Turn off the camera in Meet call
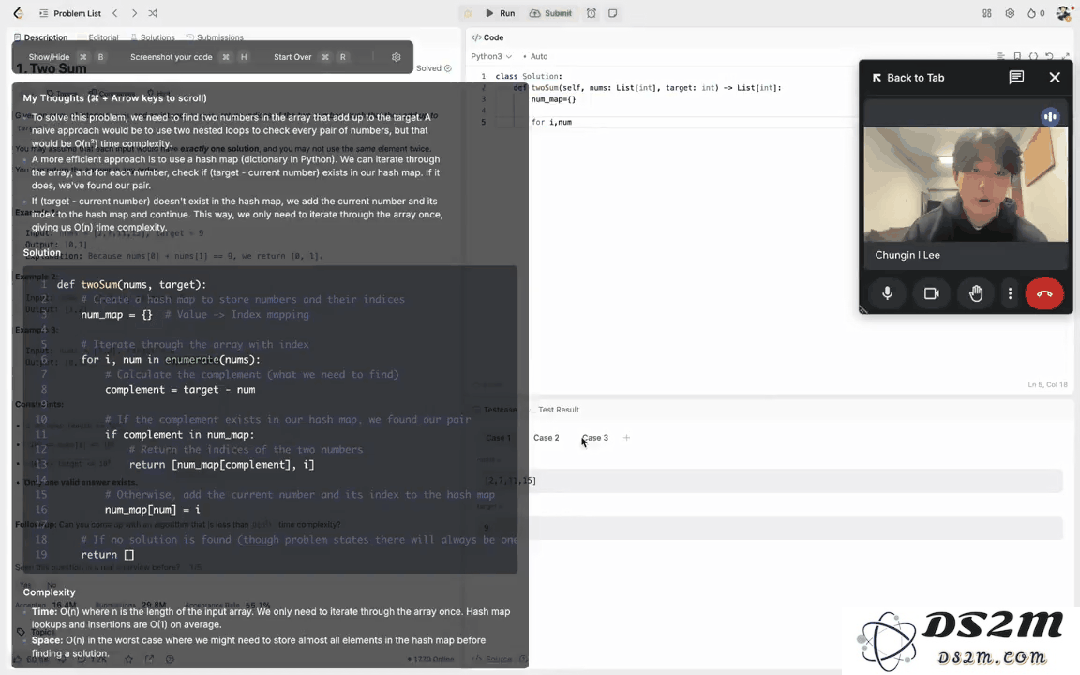This screenshot has height=675, width=1080. coord(931,293)
